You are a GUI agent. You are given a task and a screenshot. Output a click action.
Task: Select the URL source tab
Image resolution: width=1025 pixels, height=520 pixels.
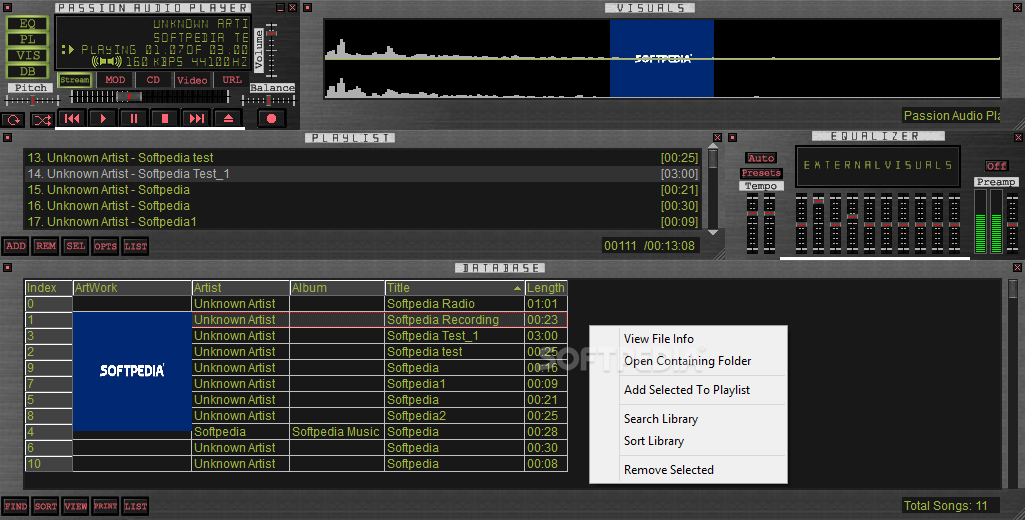(x=232, y=80)
